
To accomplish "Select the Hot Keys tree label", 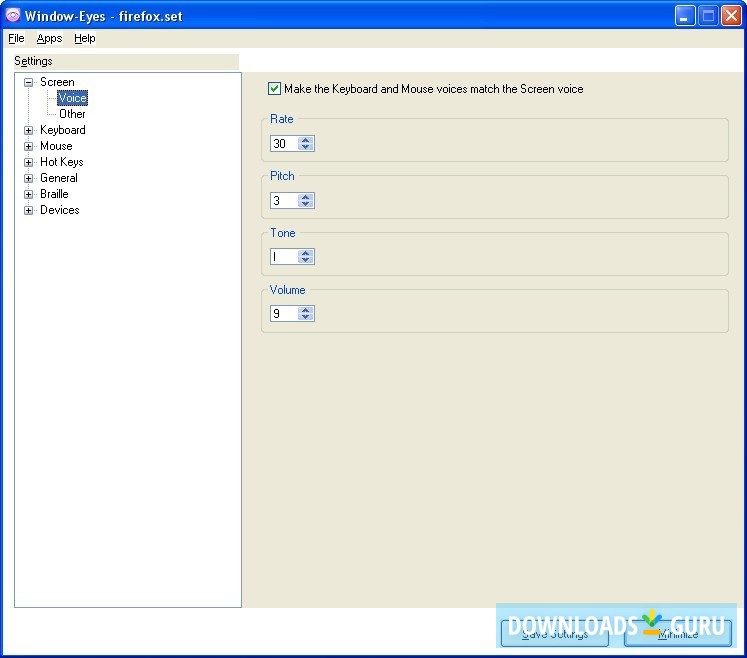I will point(62,162).
